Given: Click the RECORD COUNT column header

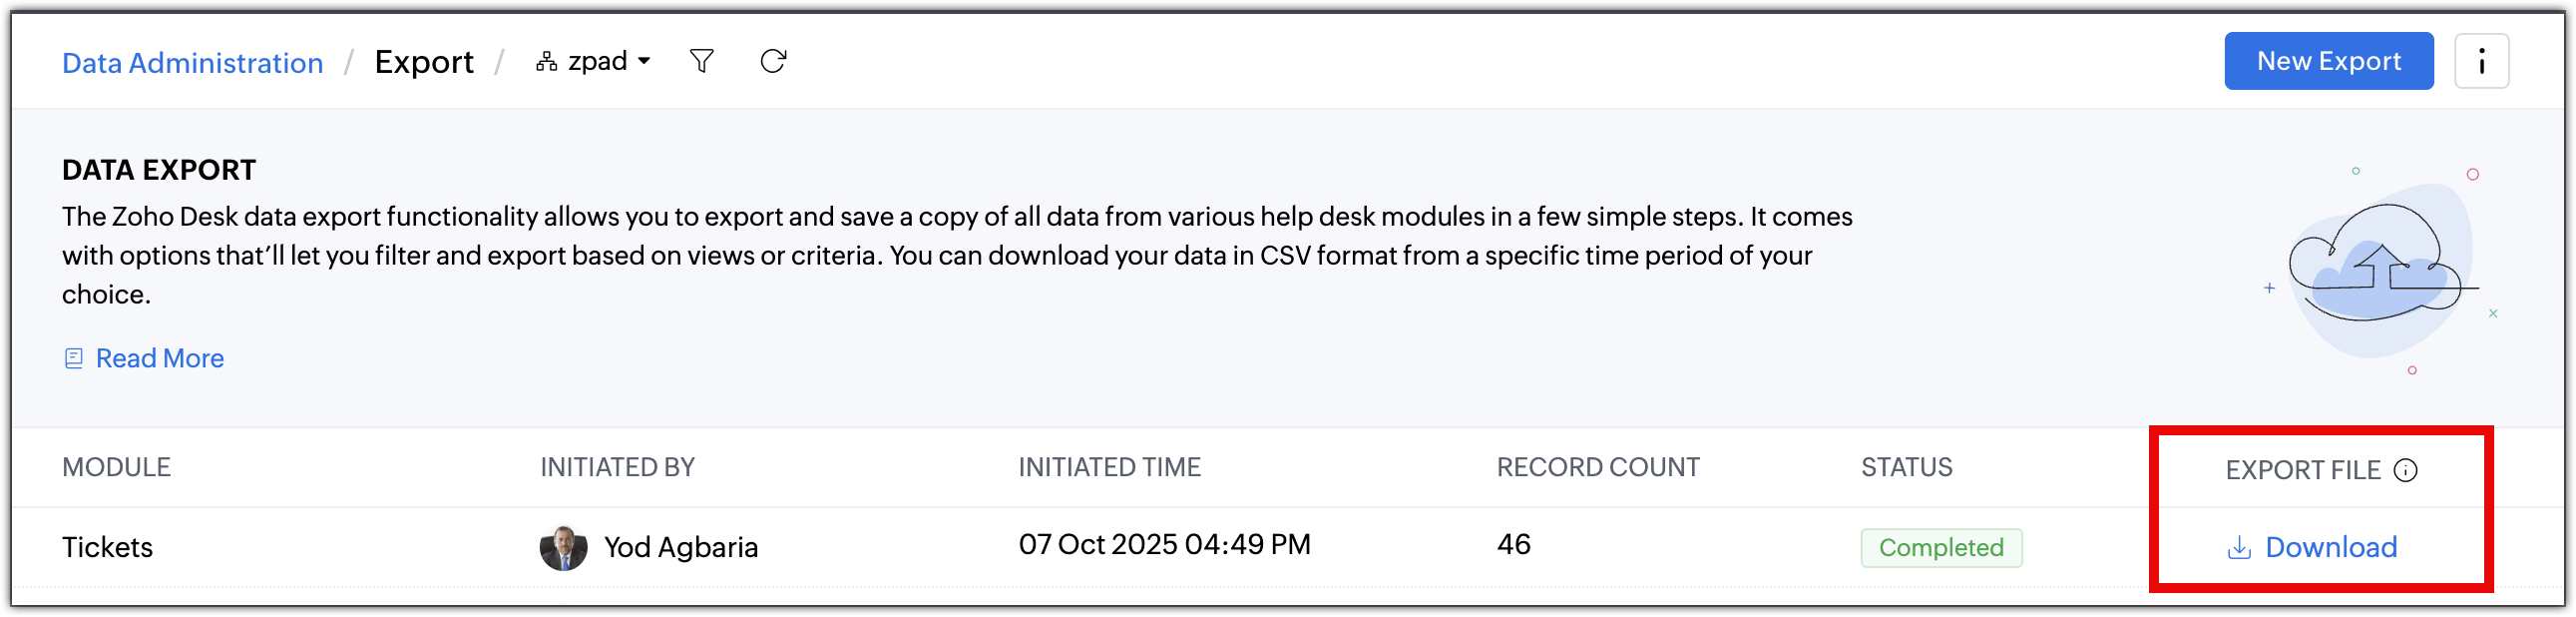Looking at the screenshot, I should click(x=1597, y=467).
